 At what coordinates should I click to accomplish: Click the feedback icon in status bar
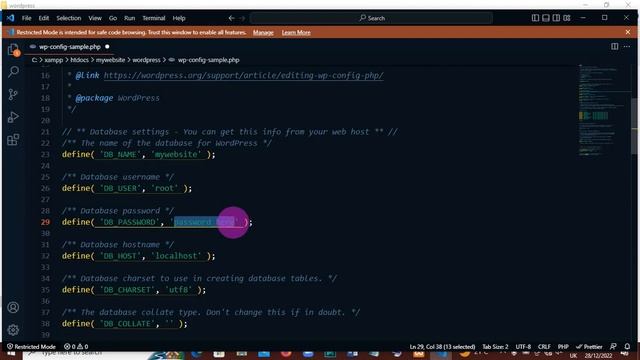[x=613, y=347]
